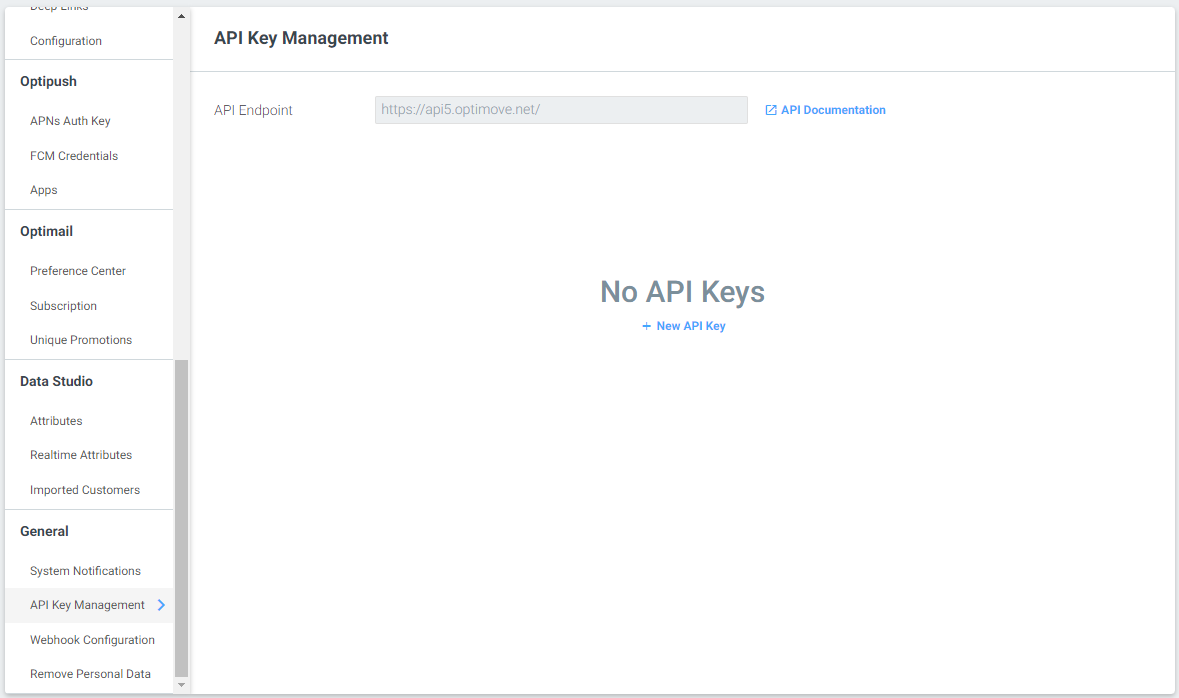Open Unique Promotions settings

point(80,339)
